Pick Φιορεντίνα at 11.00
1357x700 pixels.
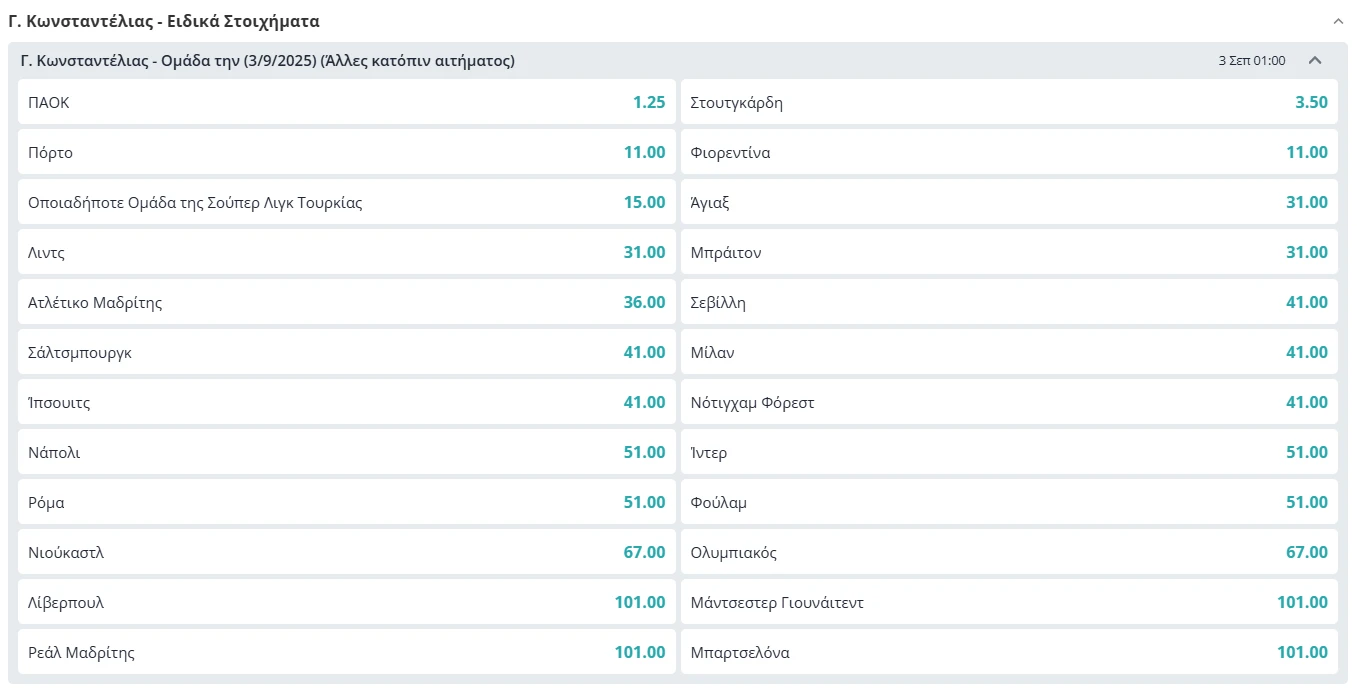point(1008,152)
